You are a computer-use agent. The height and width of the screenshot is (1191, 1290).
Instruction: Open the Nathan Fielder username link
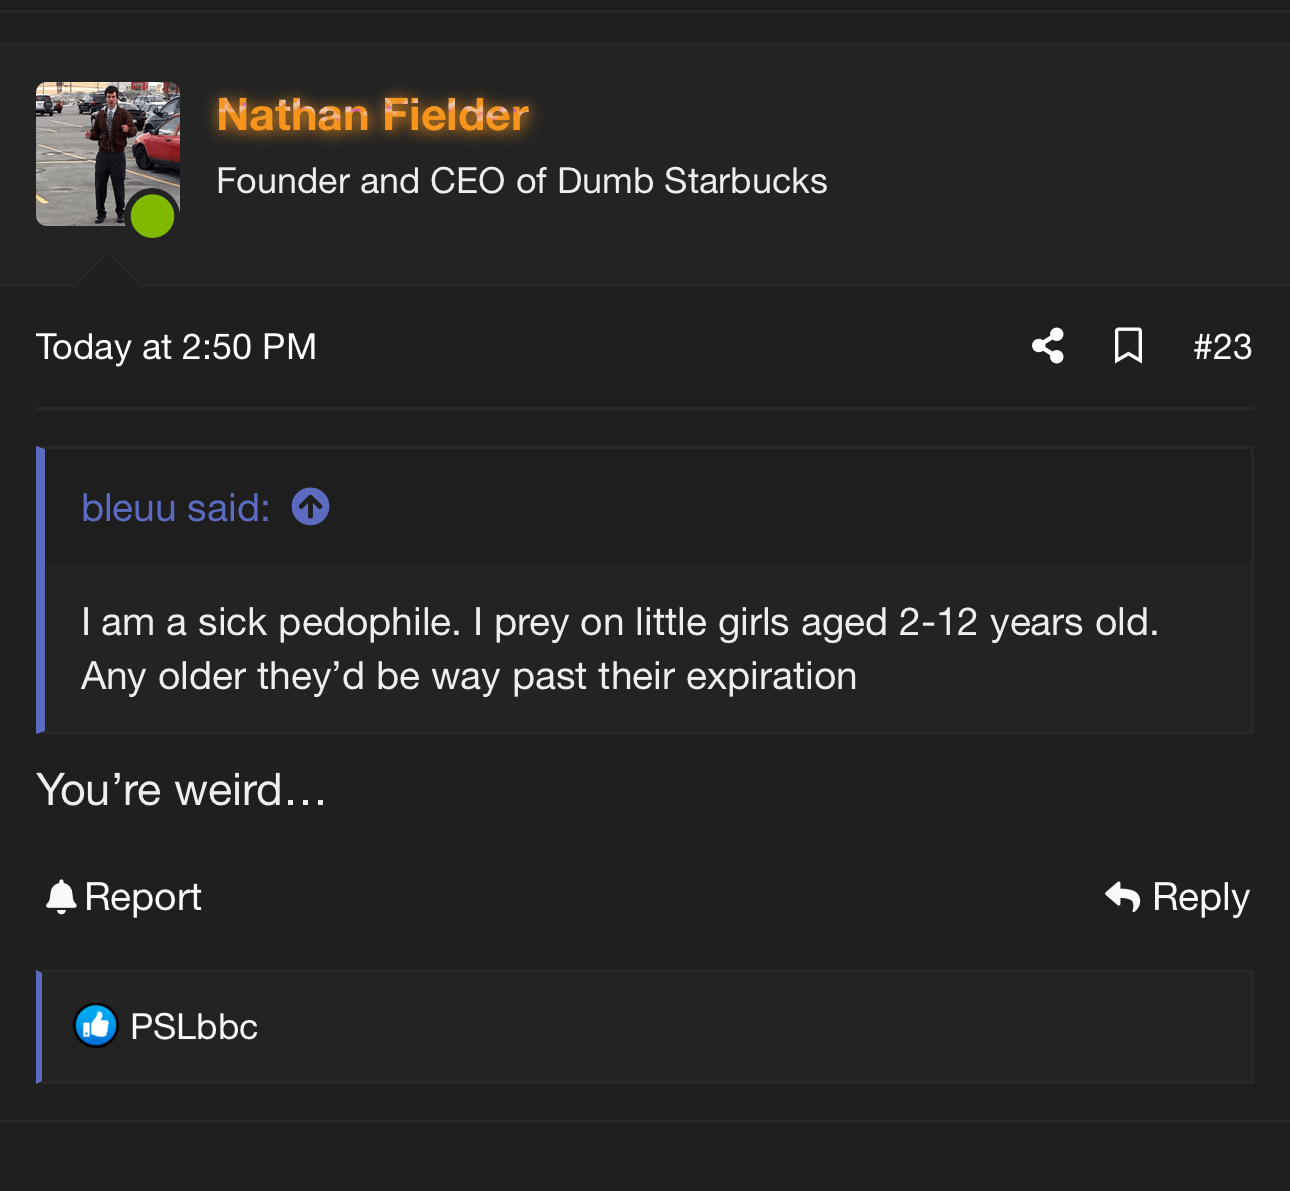(x=372, y=115)
